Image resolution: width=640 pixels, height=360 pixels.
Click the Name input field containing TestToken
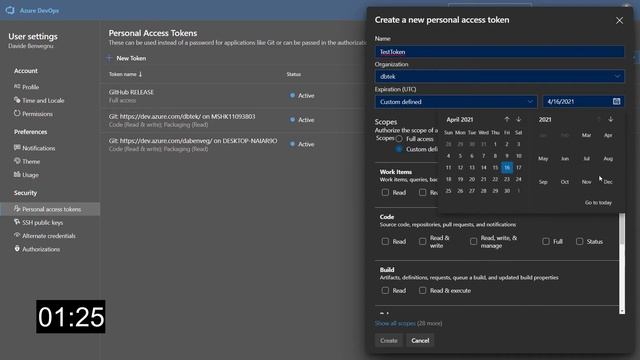click(x=500, y=52)
